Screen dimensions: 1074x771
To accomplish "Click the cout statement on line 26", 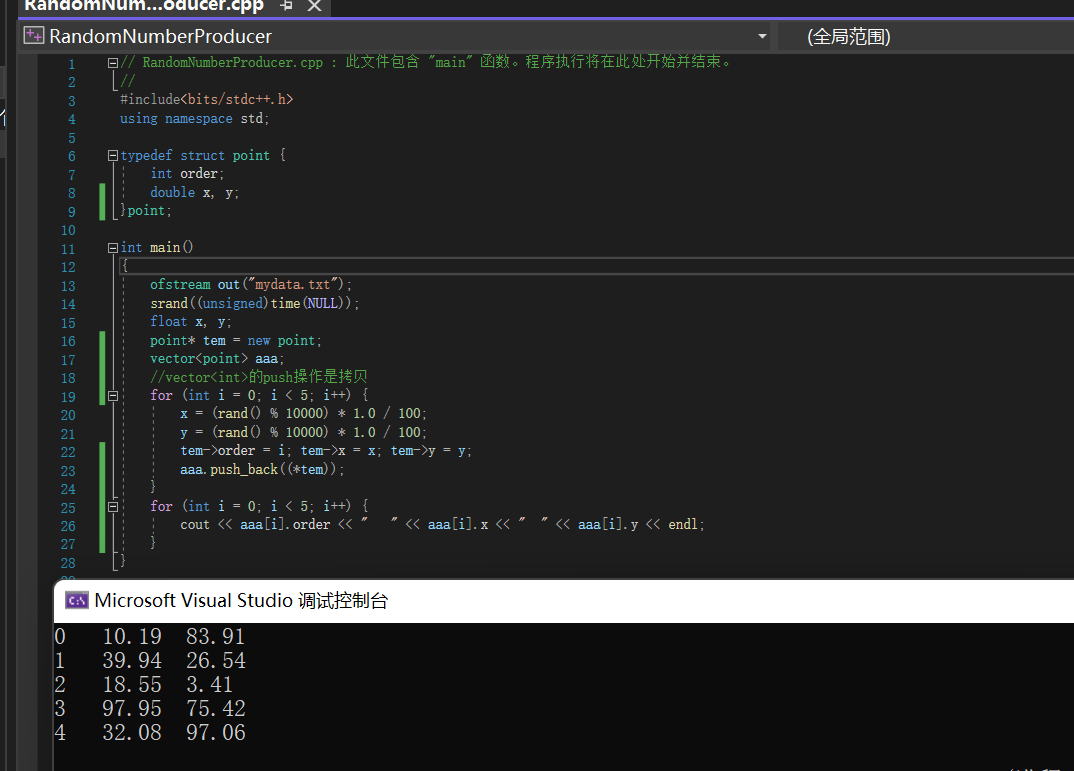I will click(442, 524).
